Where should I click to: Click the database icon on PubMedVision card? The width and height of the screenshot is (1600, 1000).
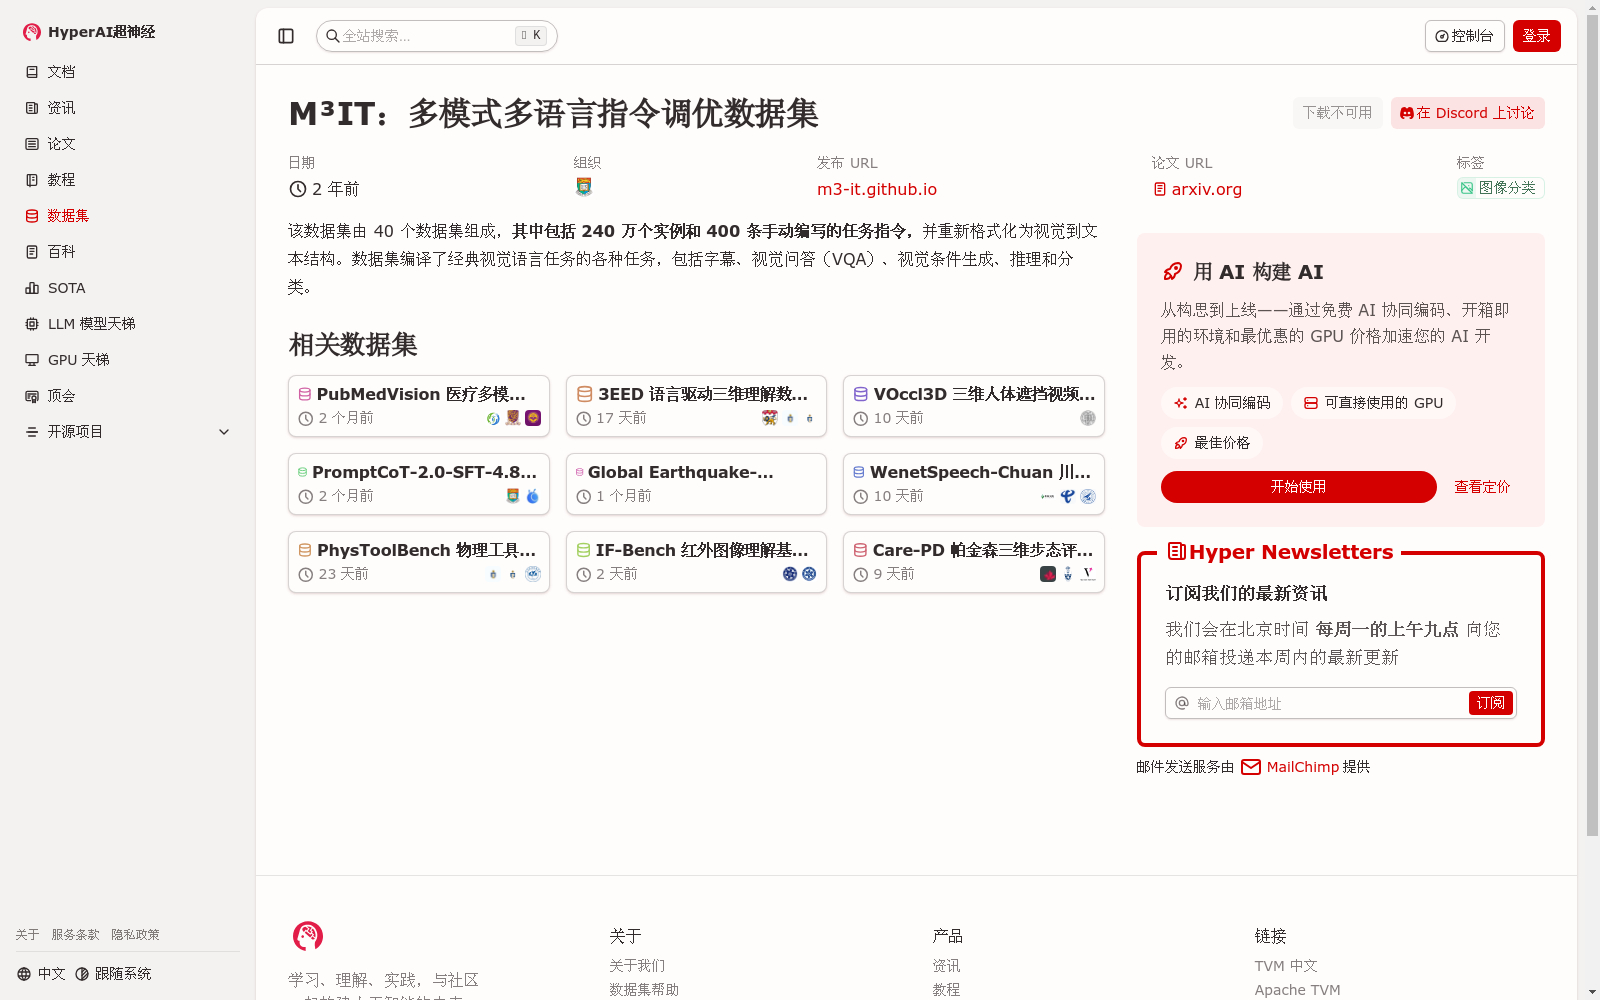point(305,394)
